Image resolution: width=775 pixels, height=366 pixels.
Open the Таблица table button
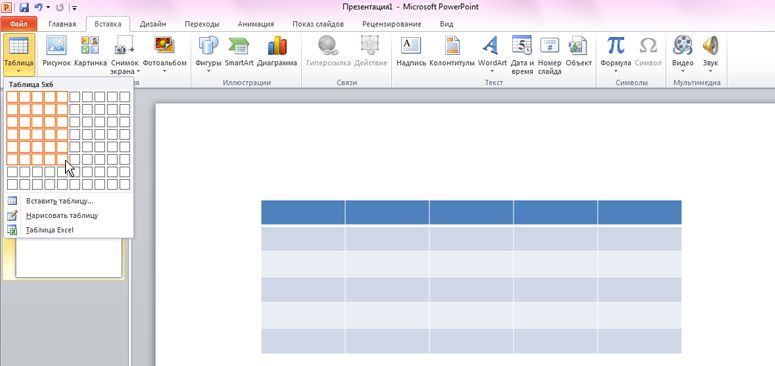[x=18, y=54]
